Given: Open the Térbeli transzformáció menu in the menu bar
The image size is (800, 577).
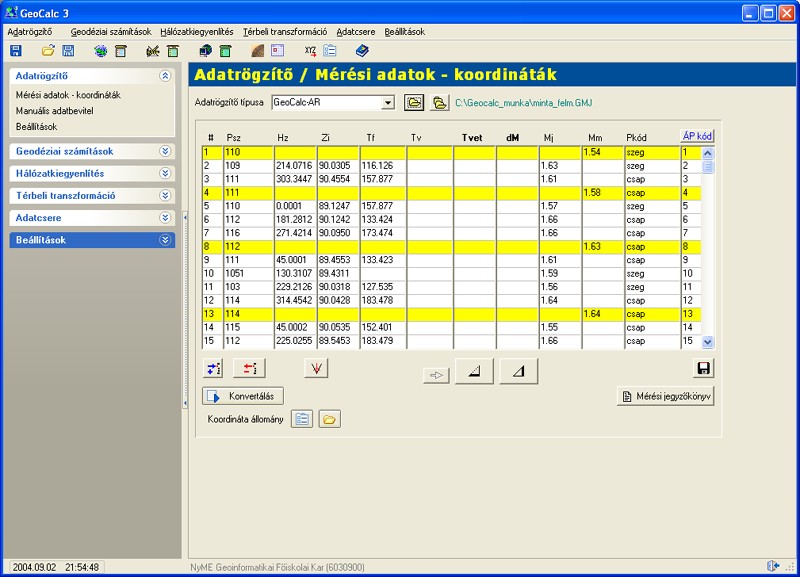Looking at the screenshot, I should [285, 32].
